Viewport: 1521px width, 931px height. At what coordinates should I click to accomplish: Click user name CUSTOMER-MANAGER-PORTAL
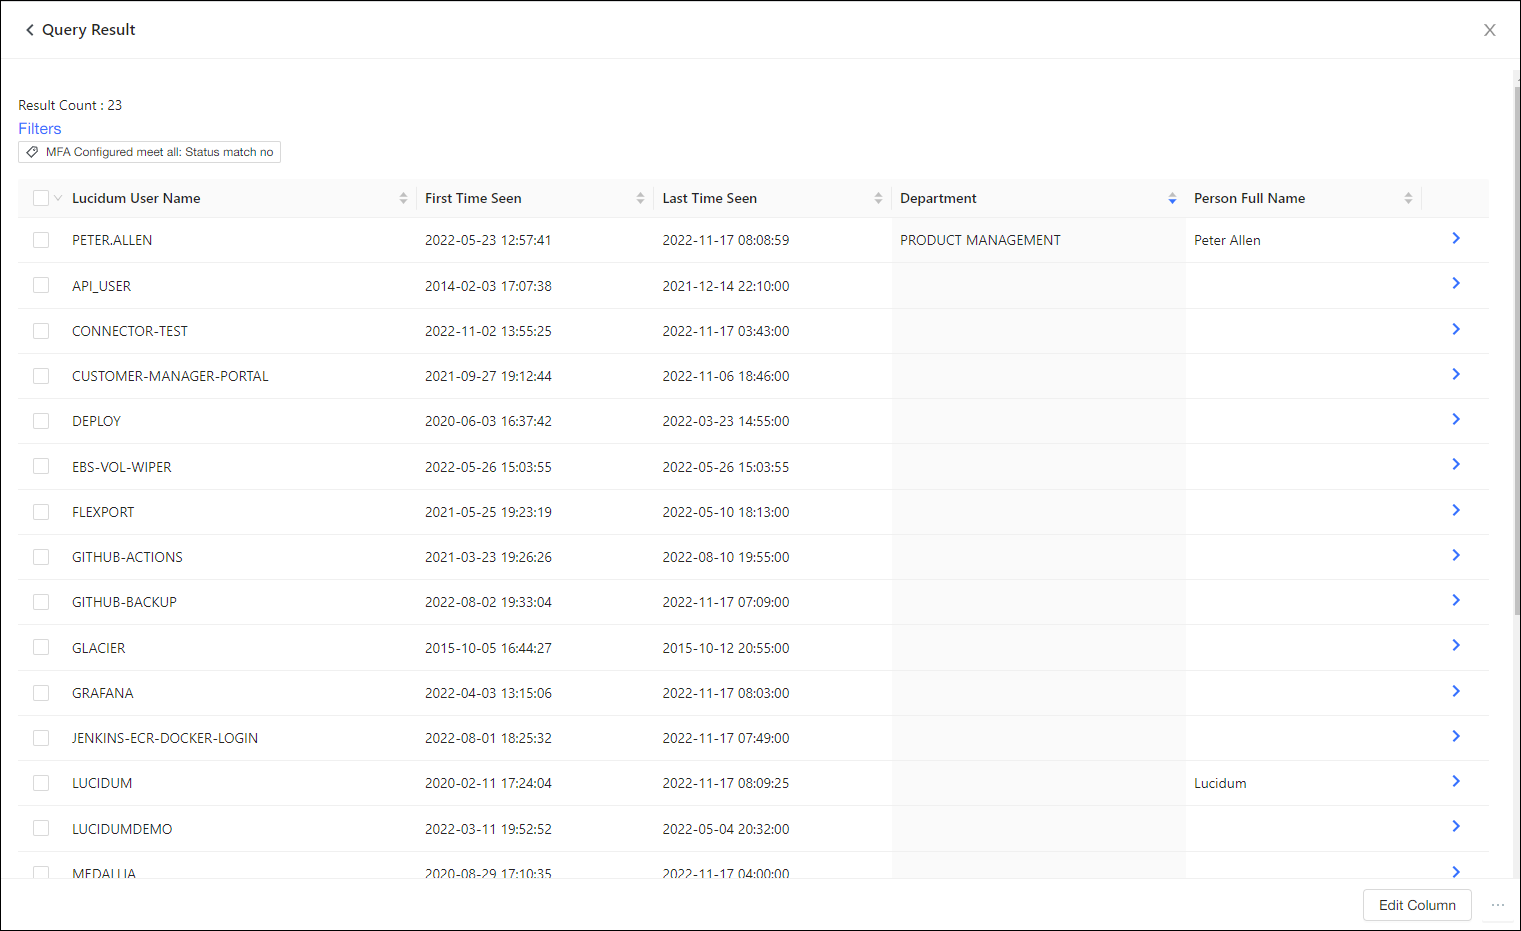click(170, 376)
